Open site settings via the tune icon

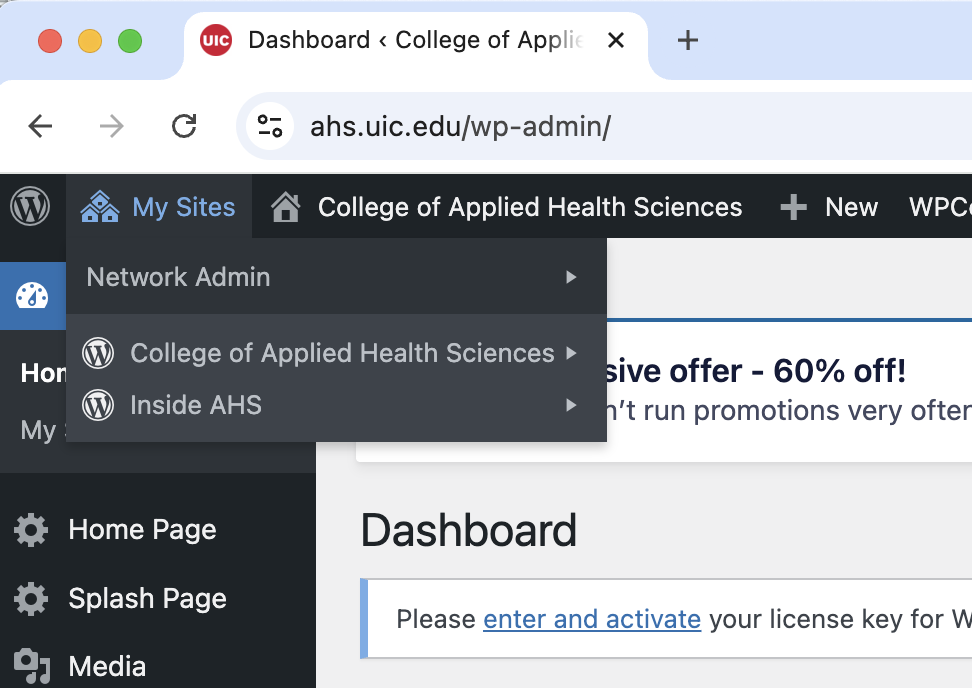point(269,126)
